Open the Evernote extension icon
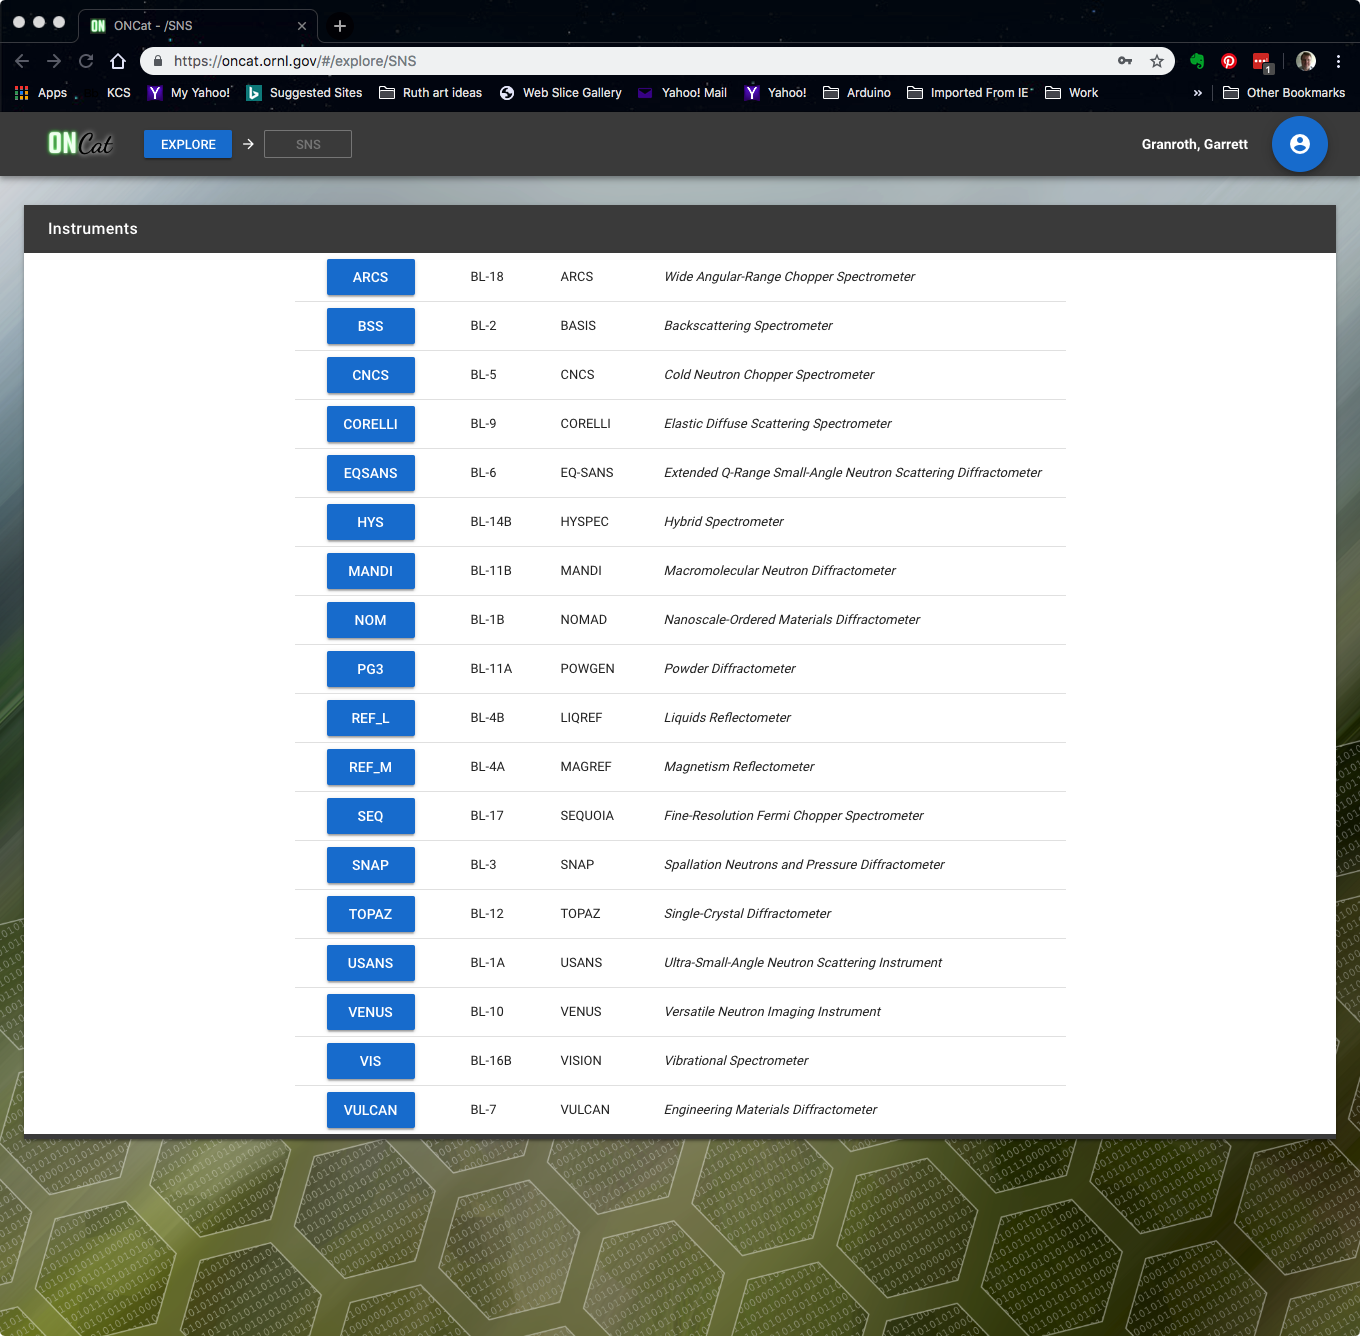 1197,61
